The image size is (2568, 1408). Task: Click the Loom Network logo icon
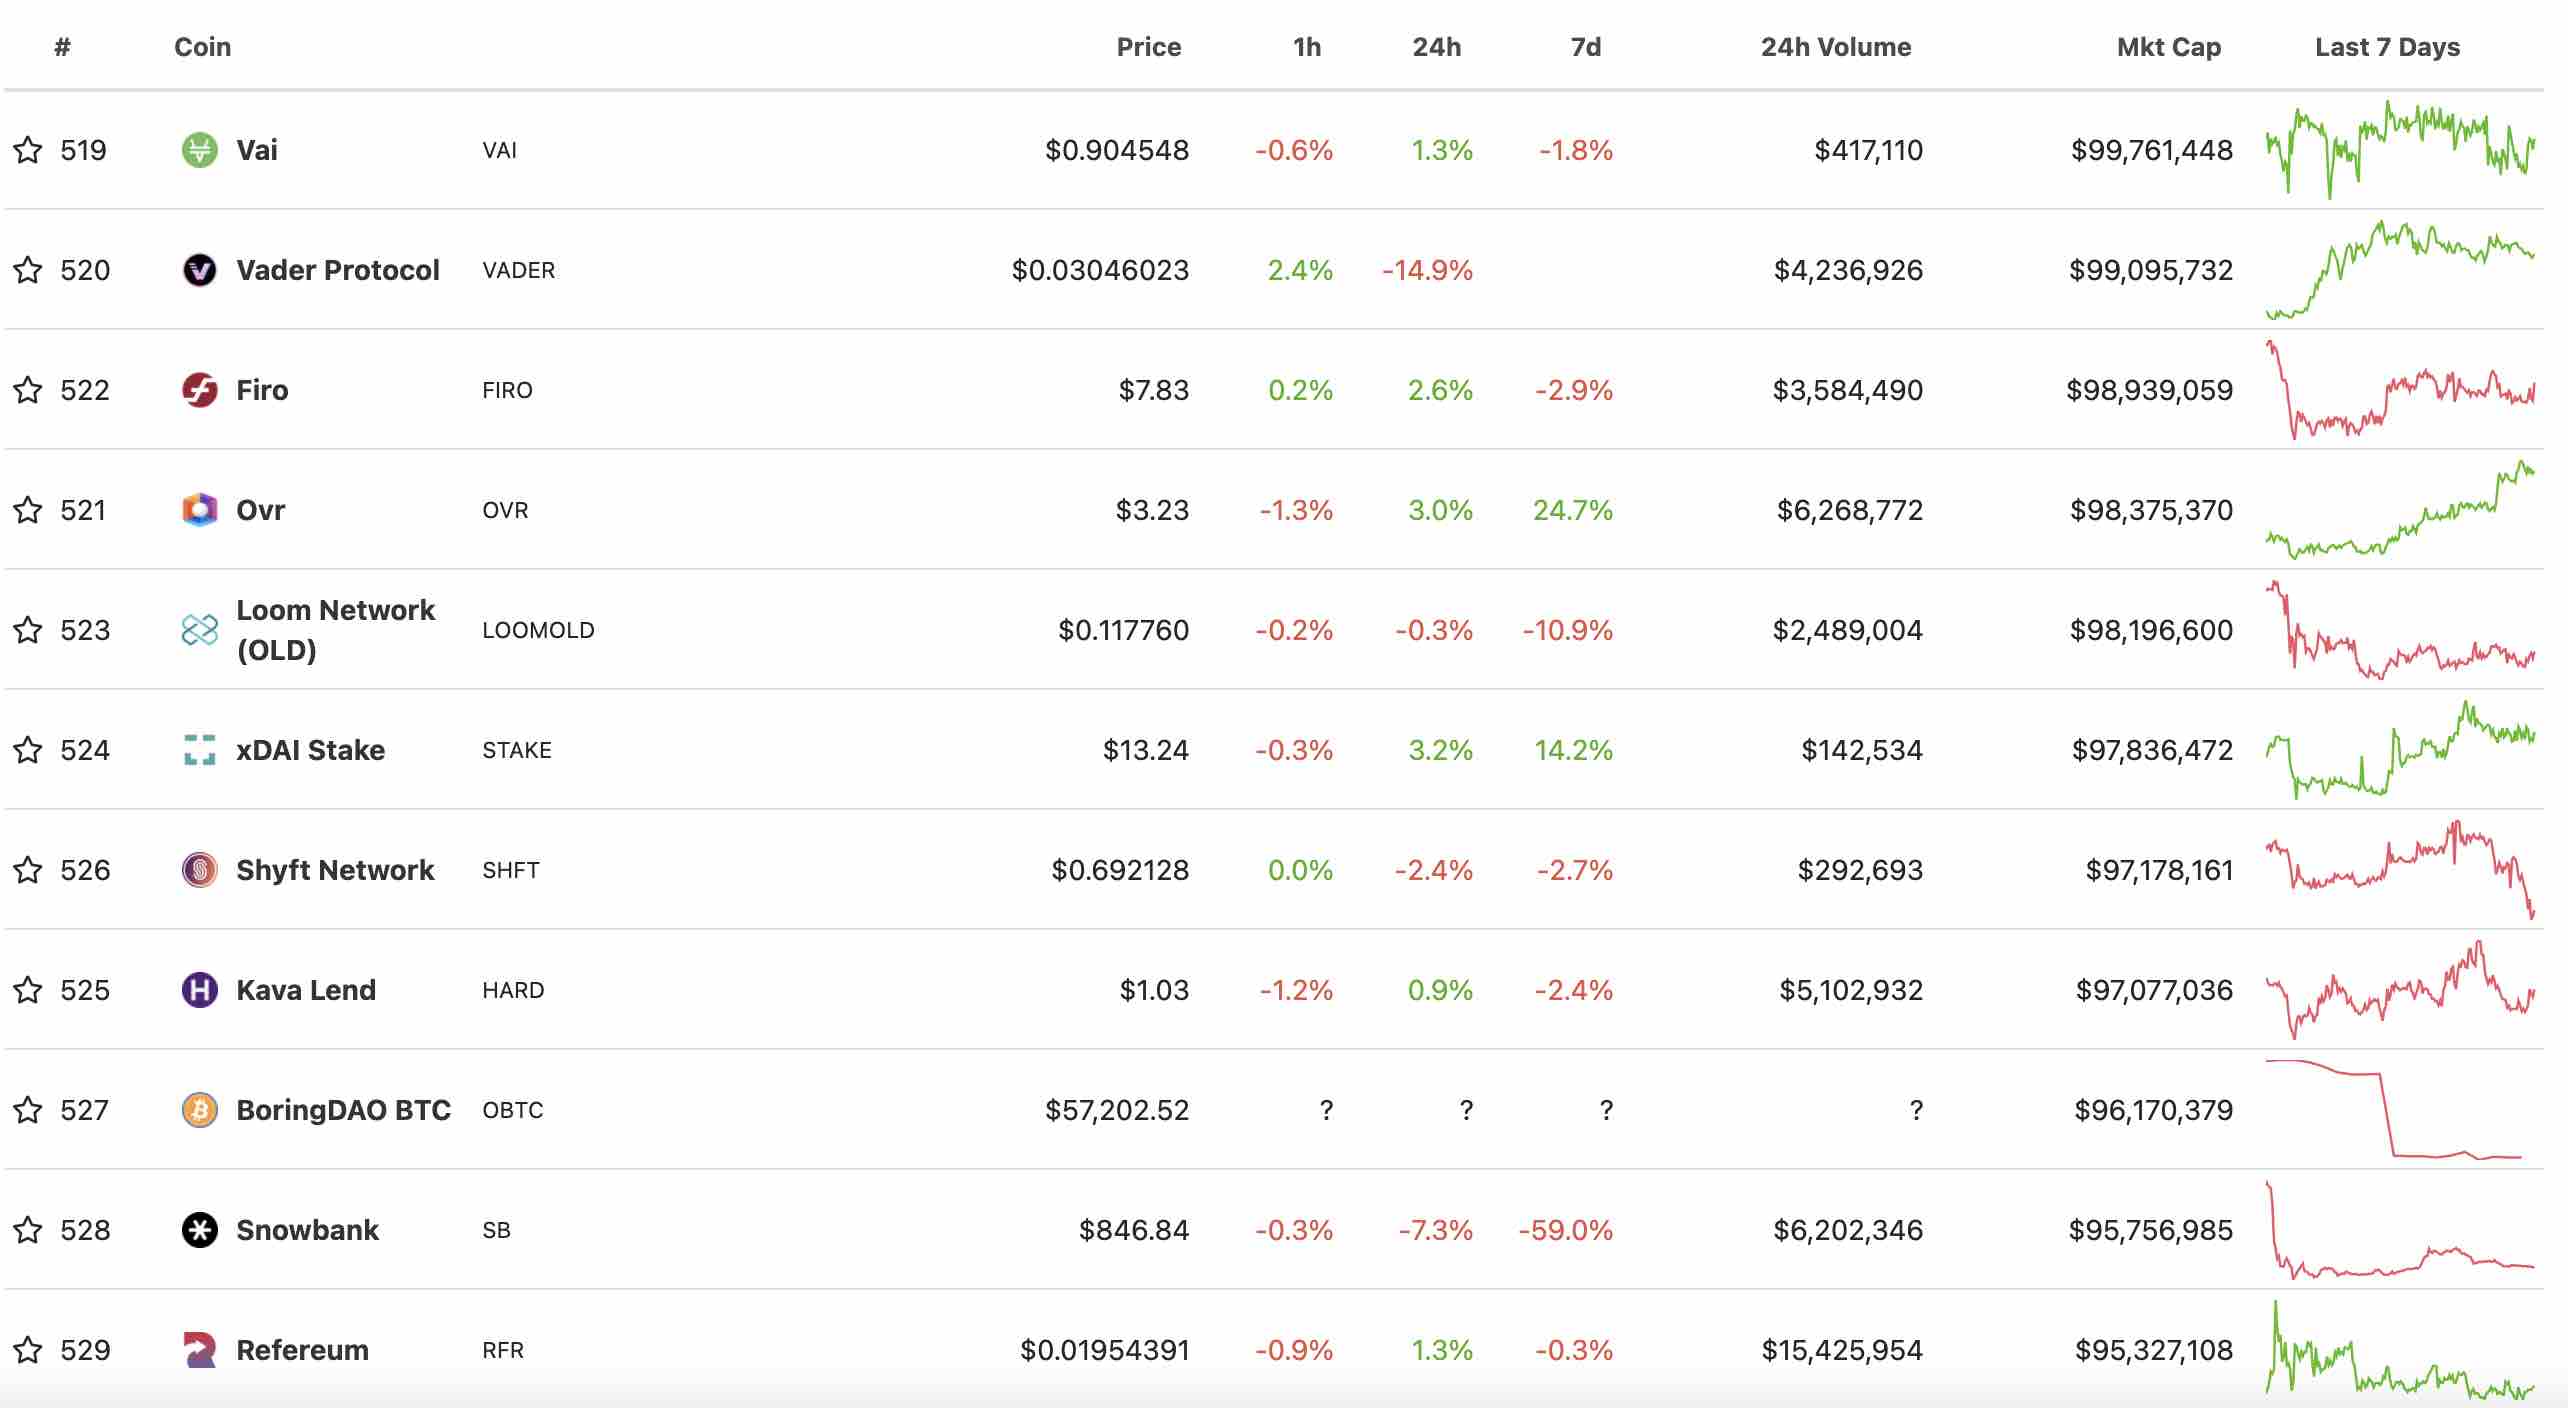click(x=200, y=630)
